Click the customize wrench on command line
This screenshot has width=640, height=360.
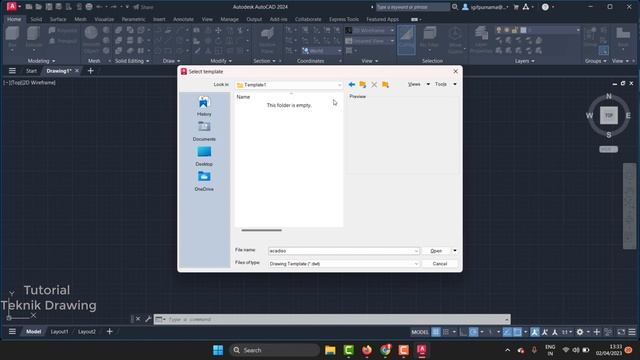(148, 319)
